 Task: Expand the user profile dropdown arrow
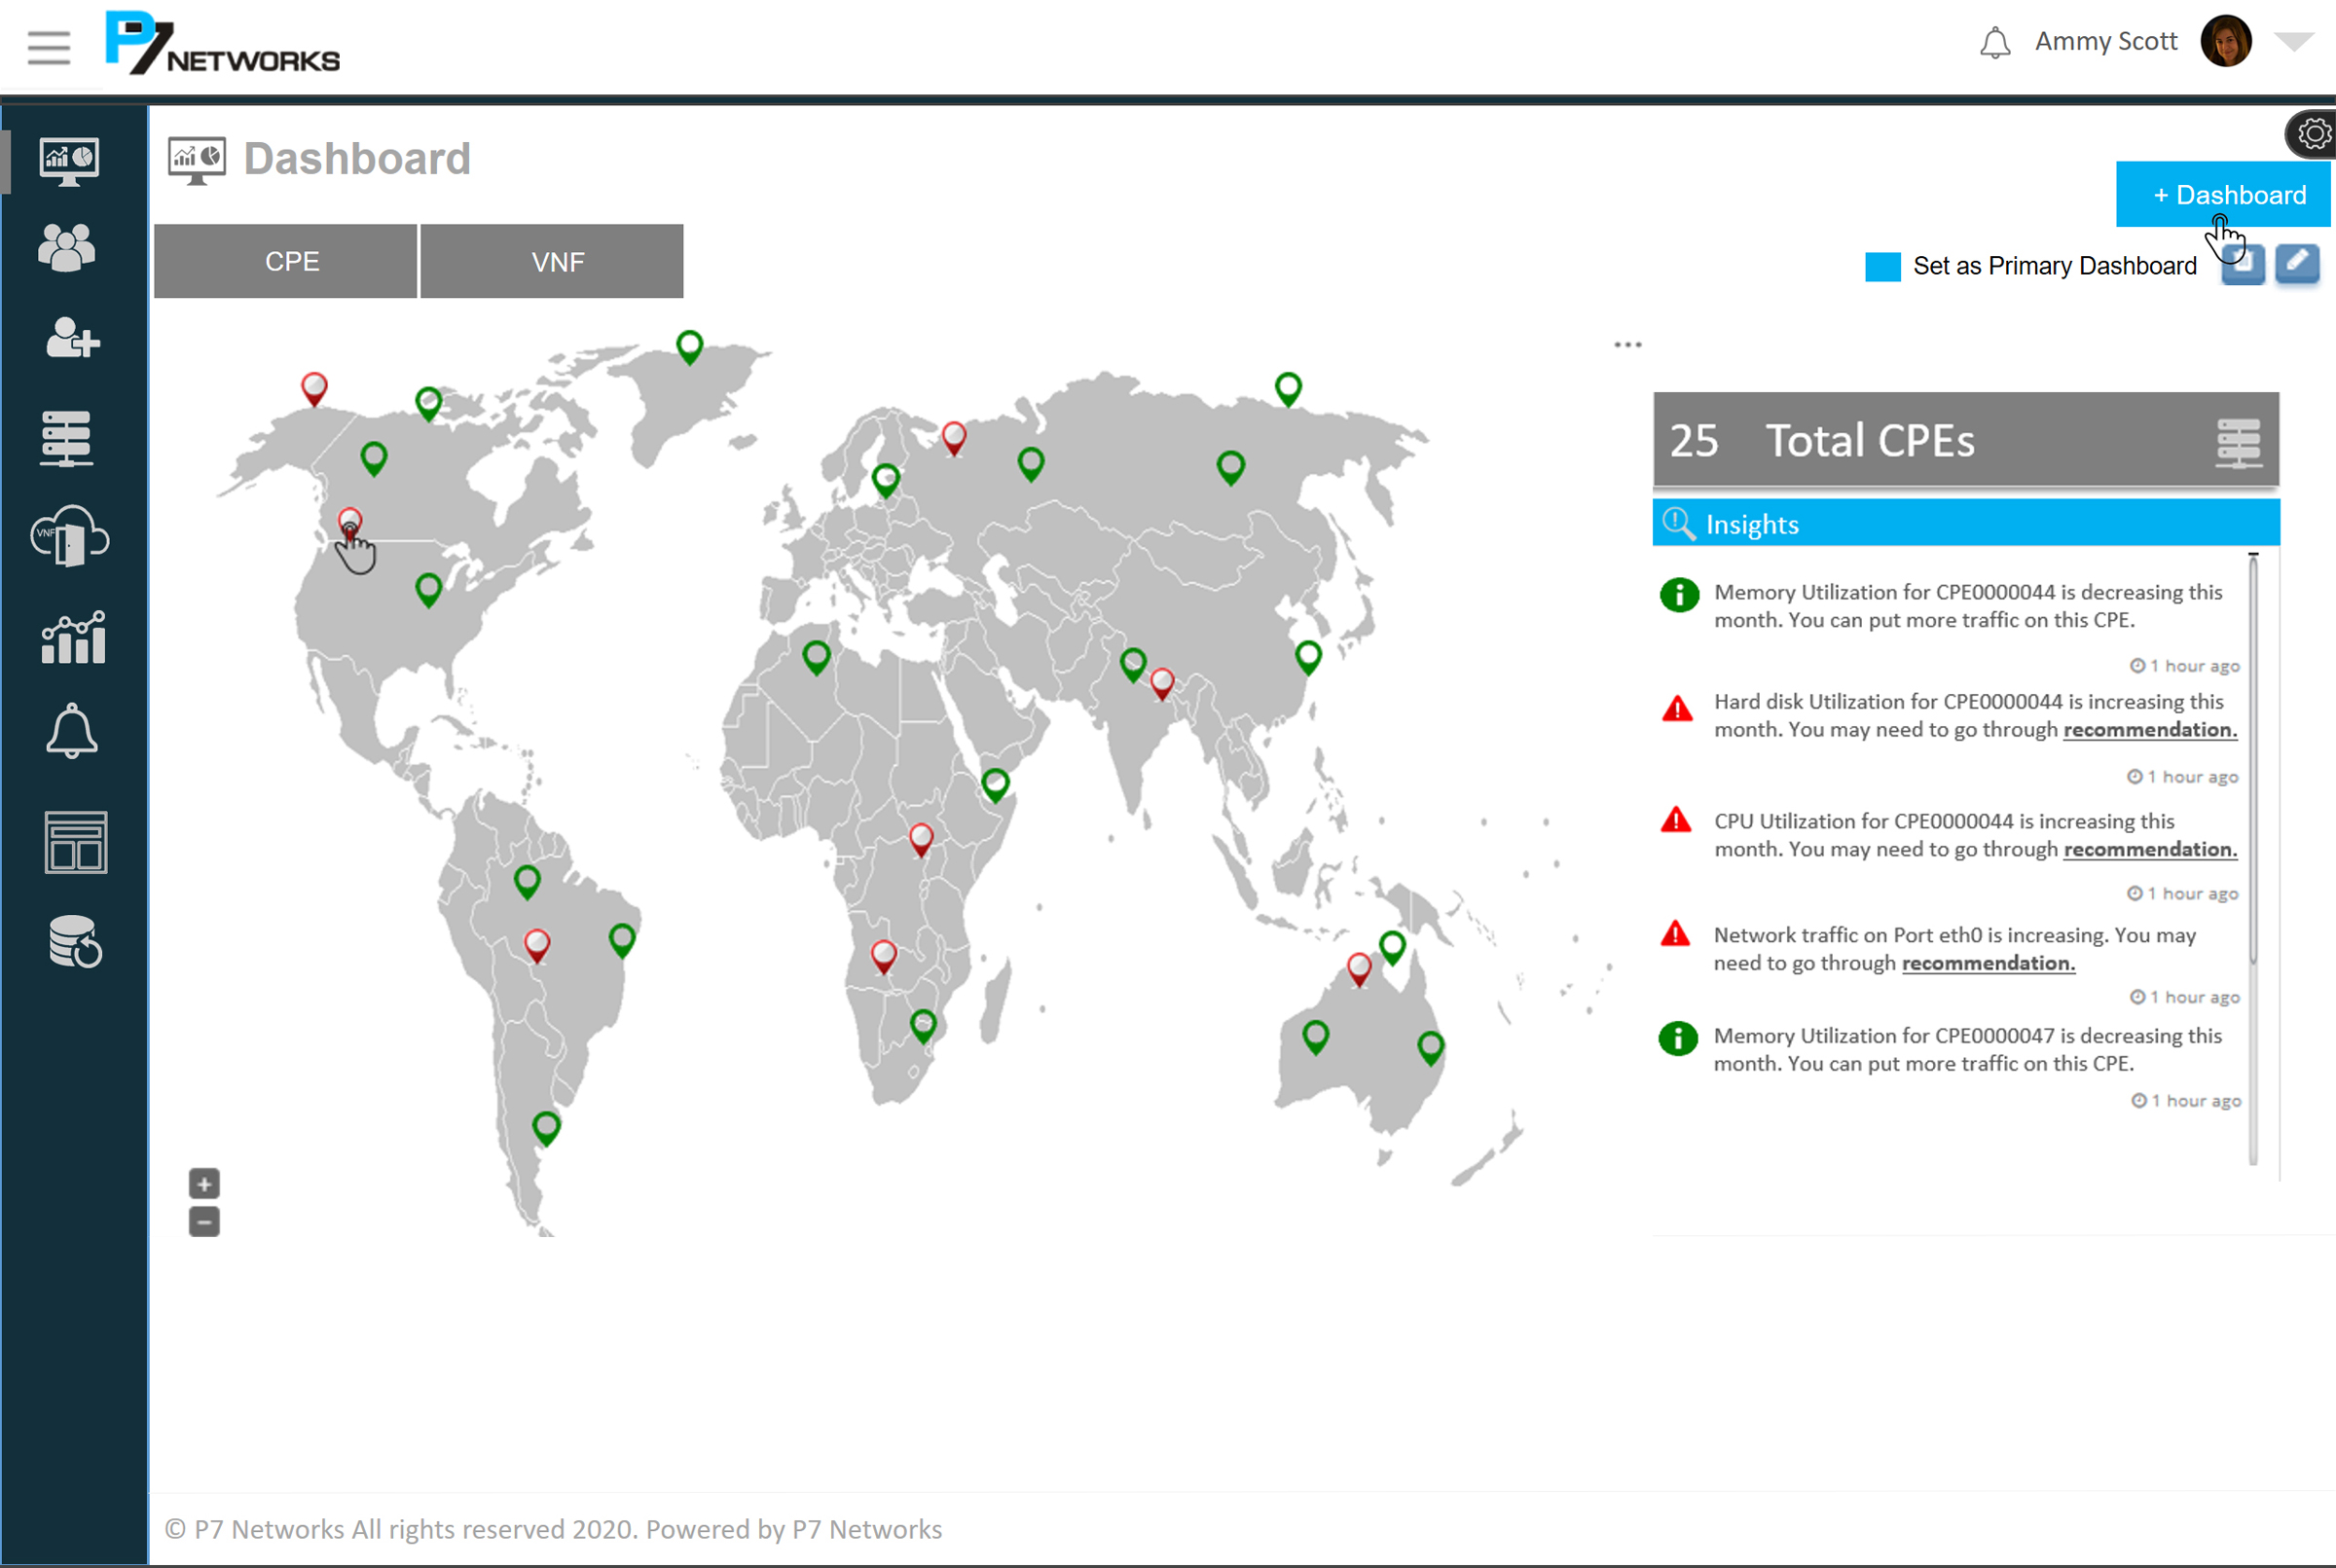pyautogui.click(x=2293, y=42)
